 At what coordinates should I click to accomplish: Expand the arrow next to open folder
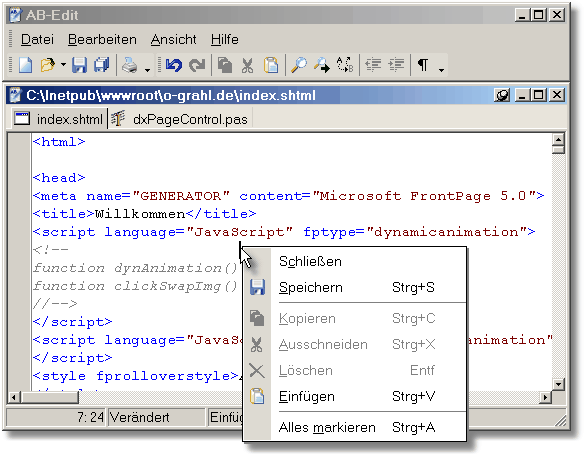tap(64, 65)
